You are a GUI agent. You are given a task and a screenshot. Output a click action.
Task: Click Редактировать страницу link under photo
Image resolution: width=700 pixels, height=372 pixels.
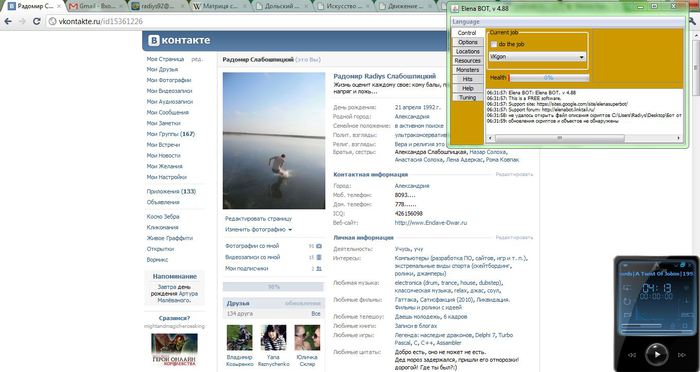coord(258,219)
